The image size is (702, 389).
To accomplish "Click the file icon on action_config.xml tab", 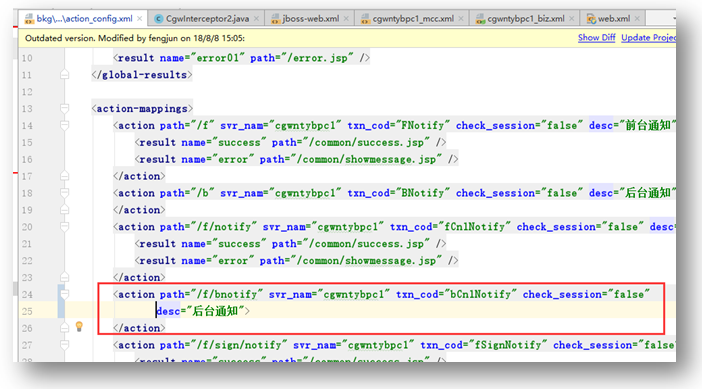I will point(29,18).
